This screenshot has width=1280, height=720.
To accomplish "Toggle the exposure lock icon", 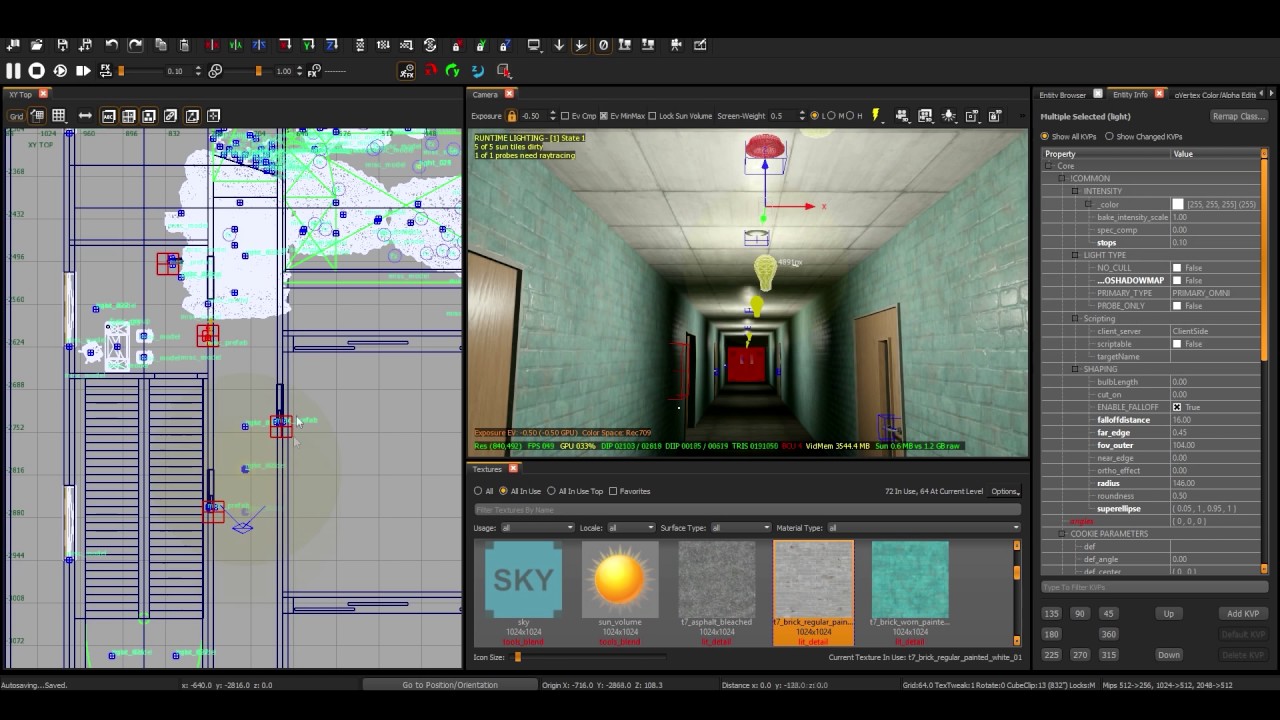I will [x=511, y=116].
